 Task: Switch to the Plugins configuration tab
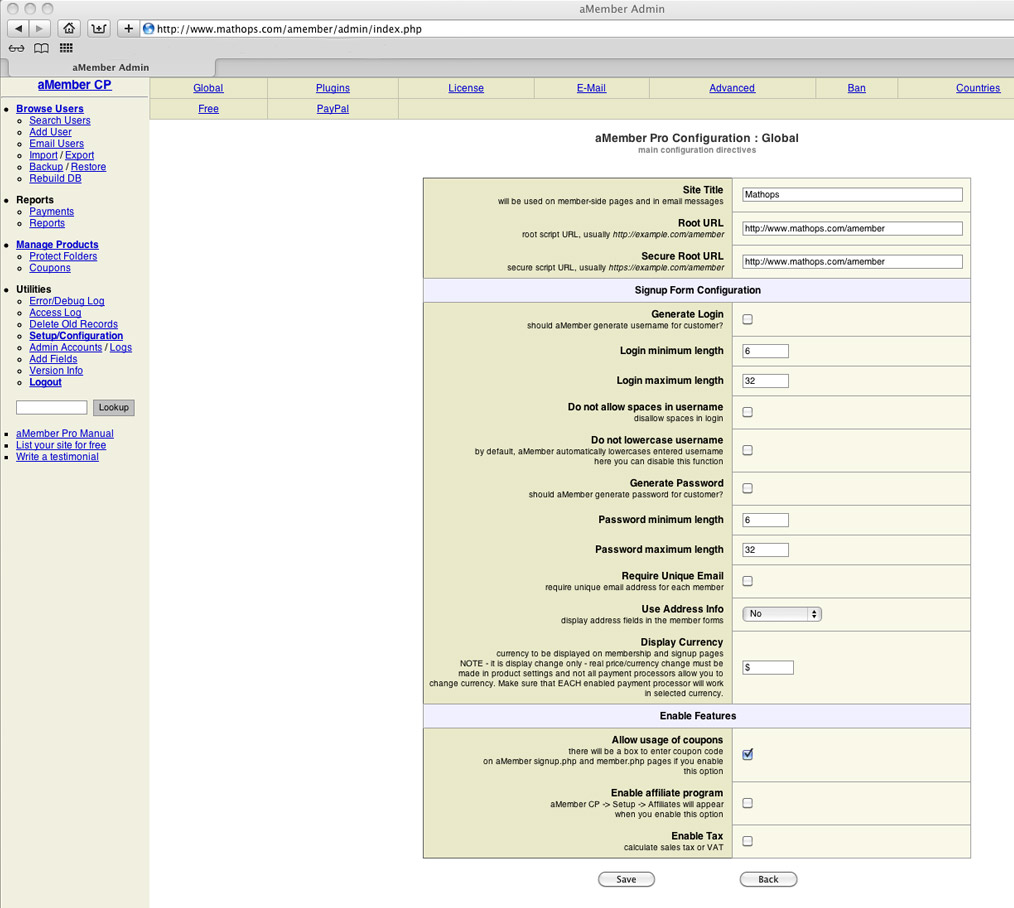click(333, 88)
